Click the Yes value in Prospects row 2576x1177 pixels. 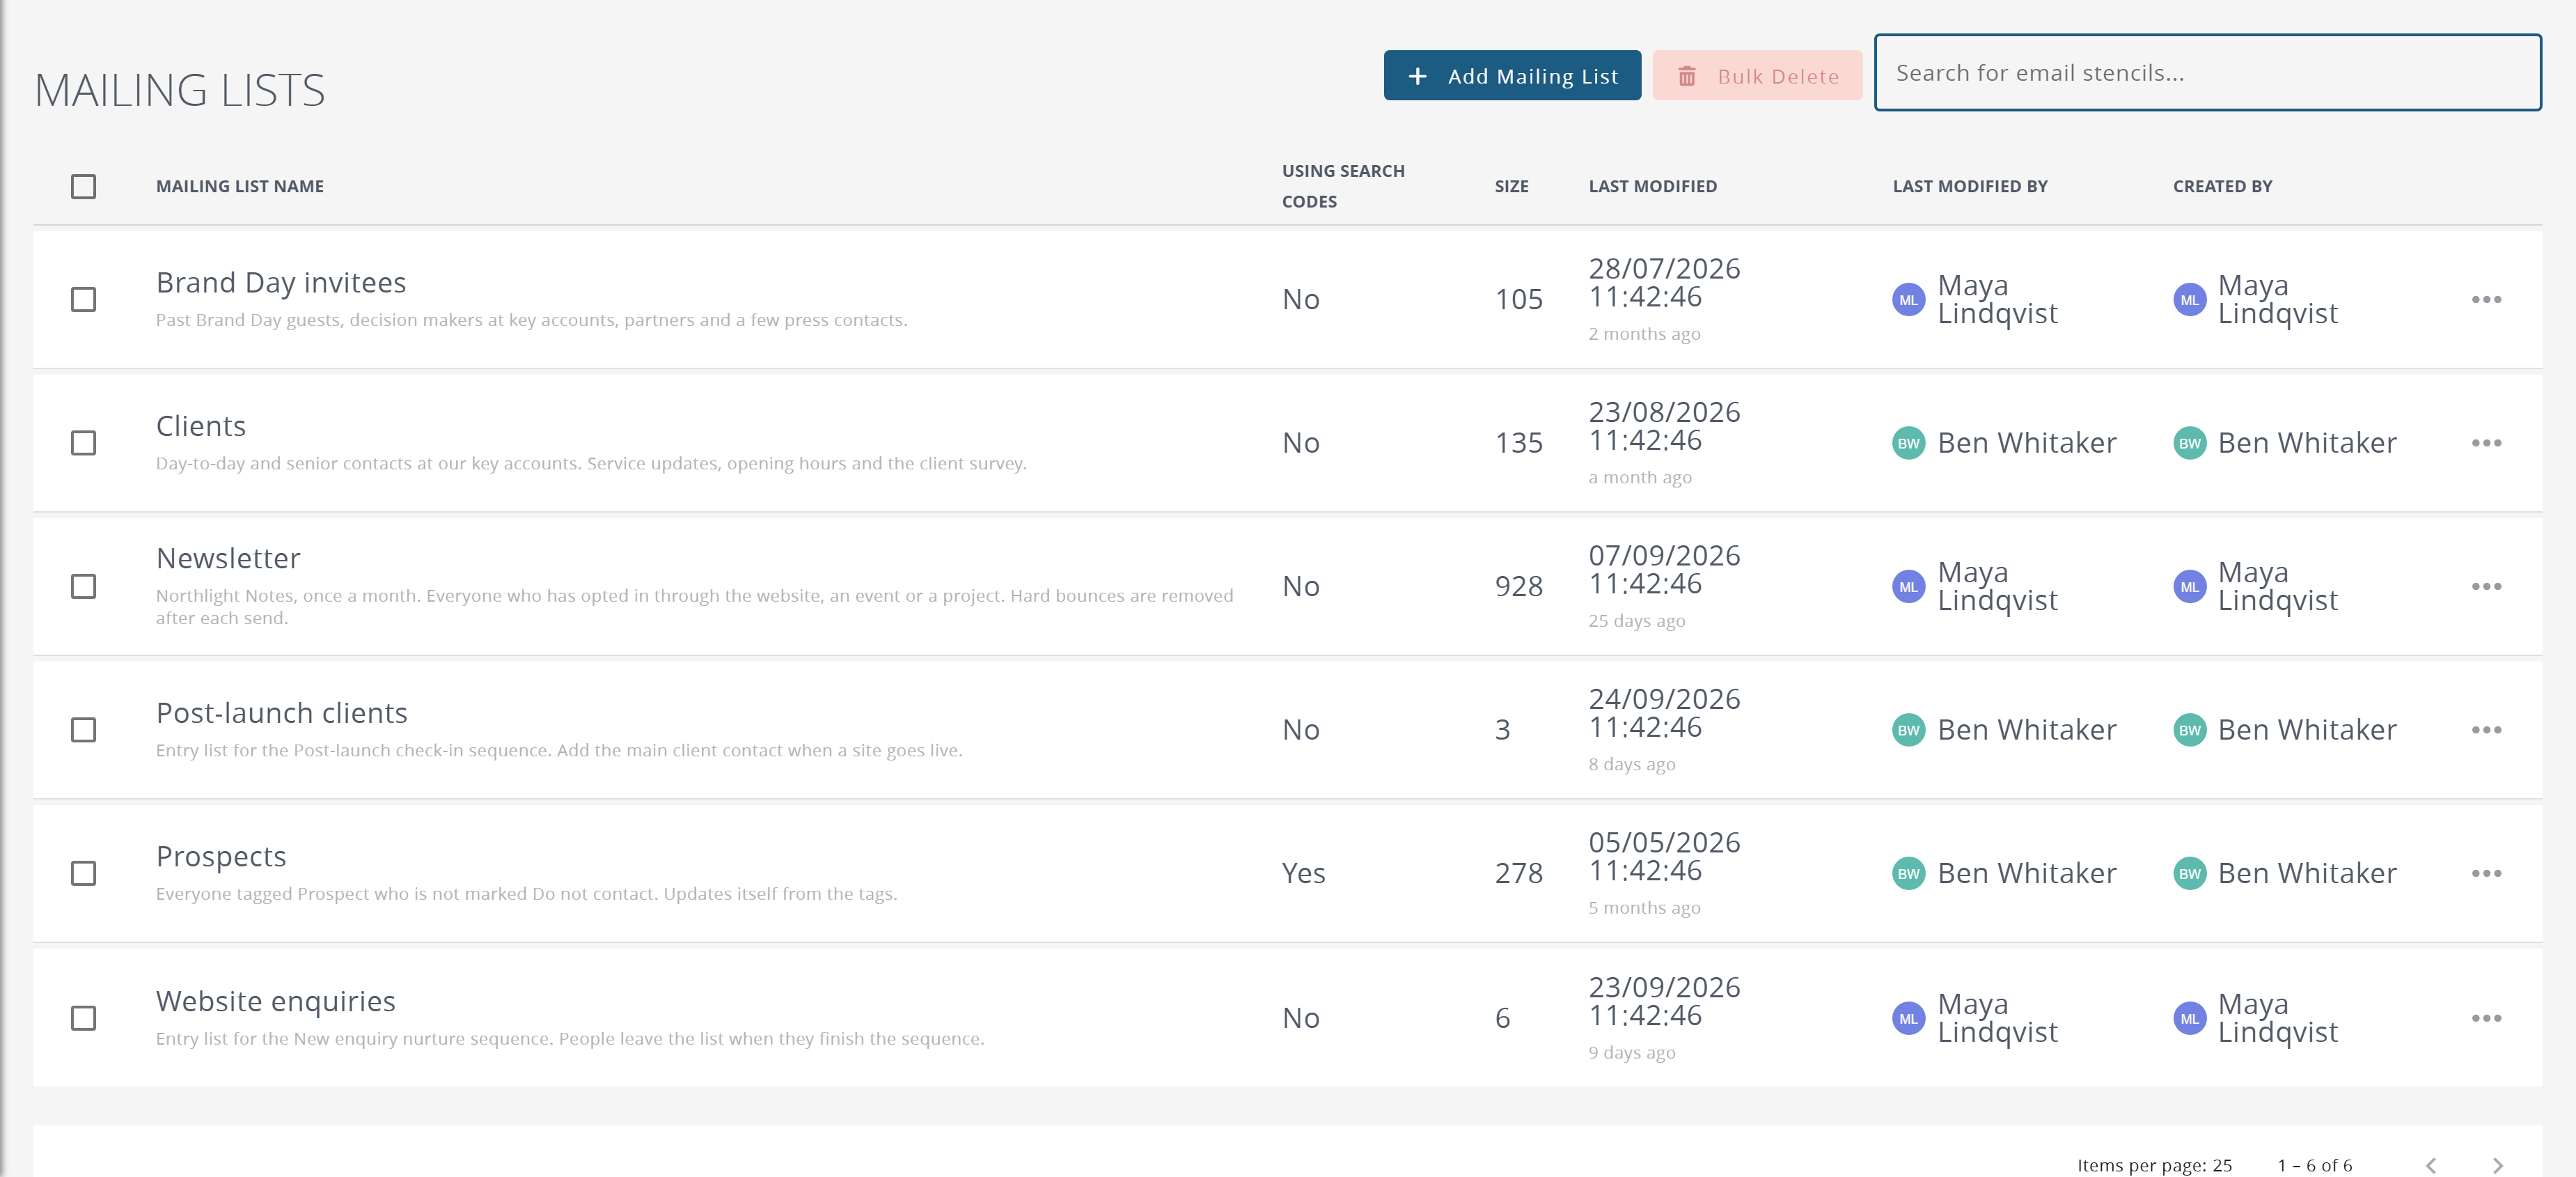[1303, 873]
